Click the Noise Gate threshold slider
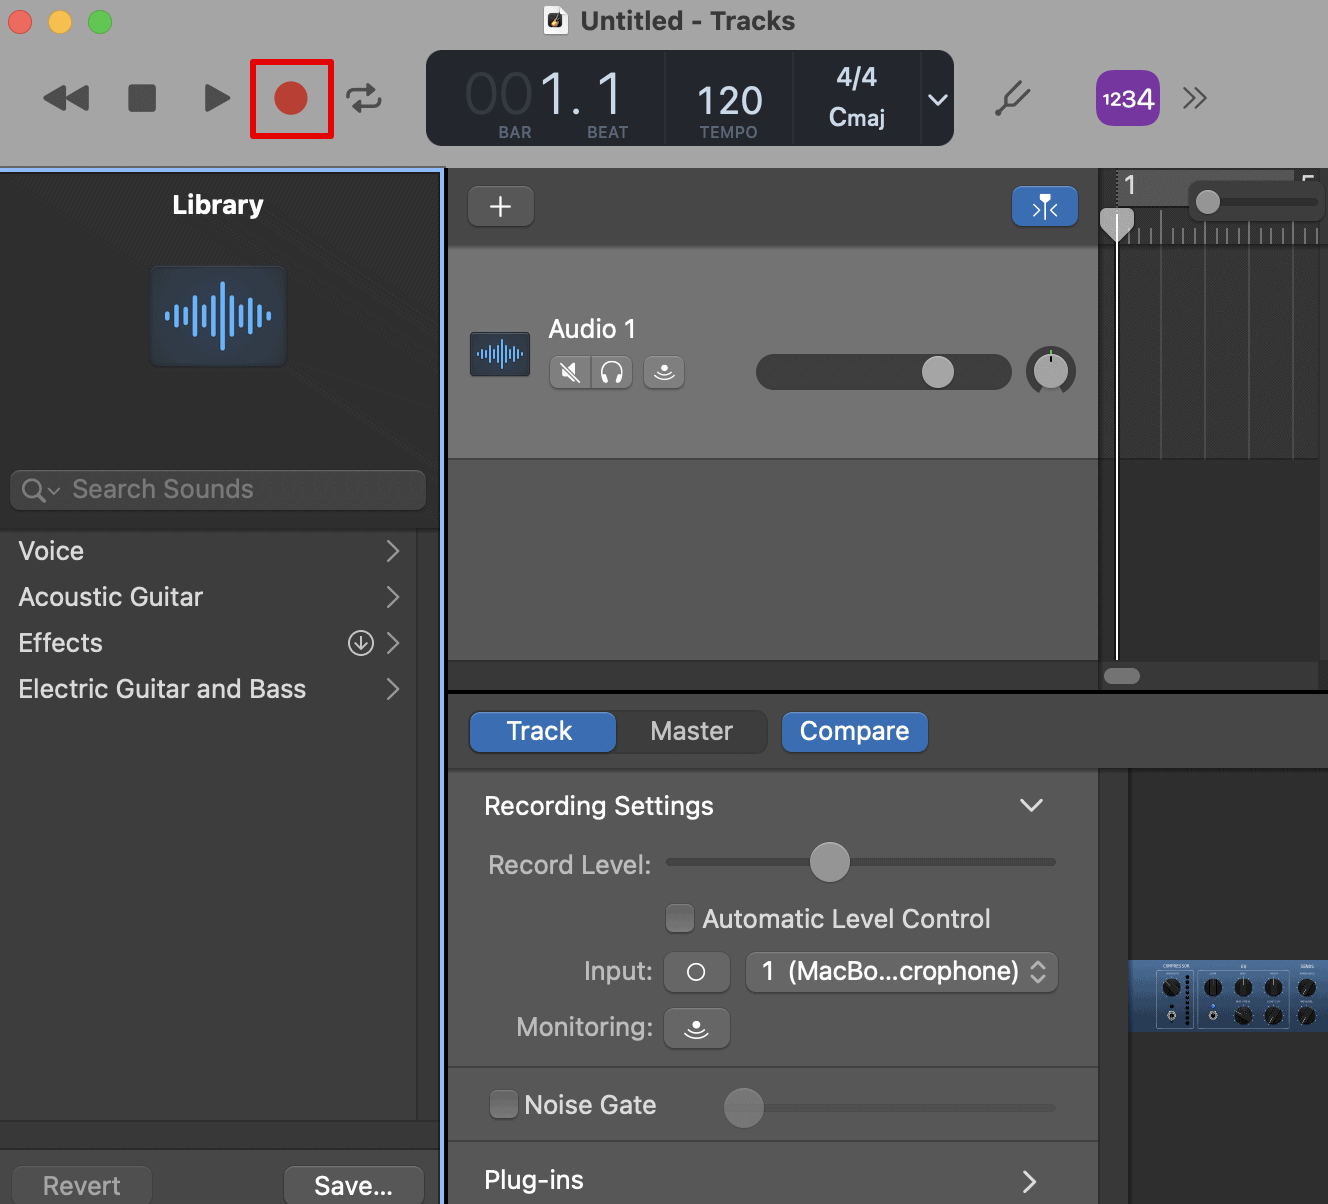Screen dimensions: 1328x1204 pos(889,1107)
